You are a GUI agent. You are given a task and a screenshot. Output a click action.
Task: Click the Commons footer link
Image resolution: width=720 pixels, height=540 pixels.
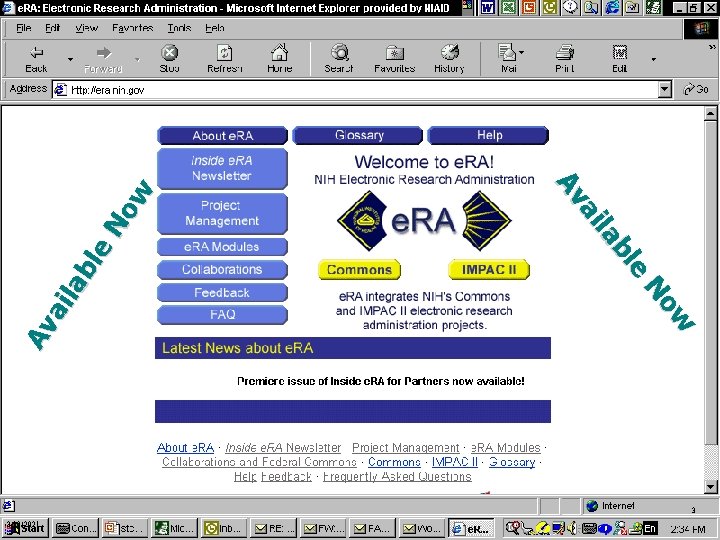[x=394, y=462]
